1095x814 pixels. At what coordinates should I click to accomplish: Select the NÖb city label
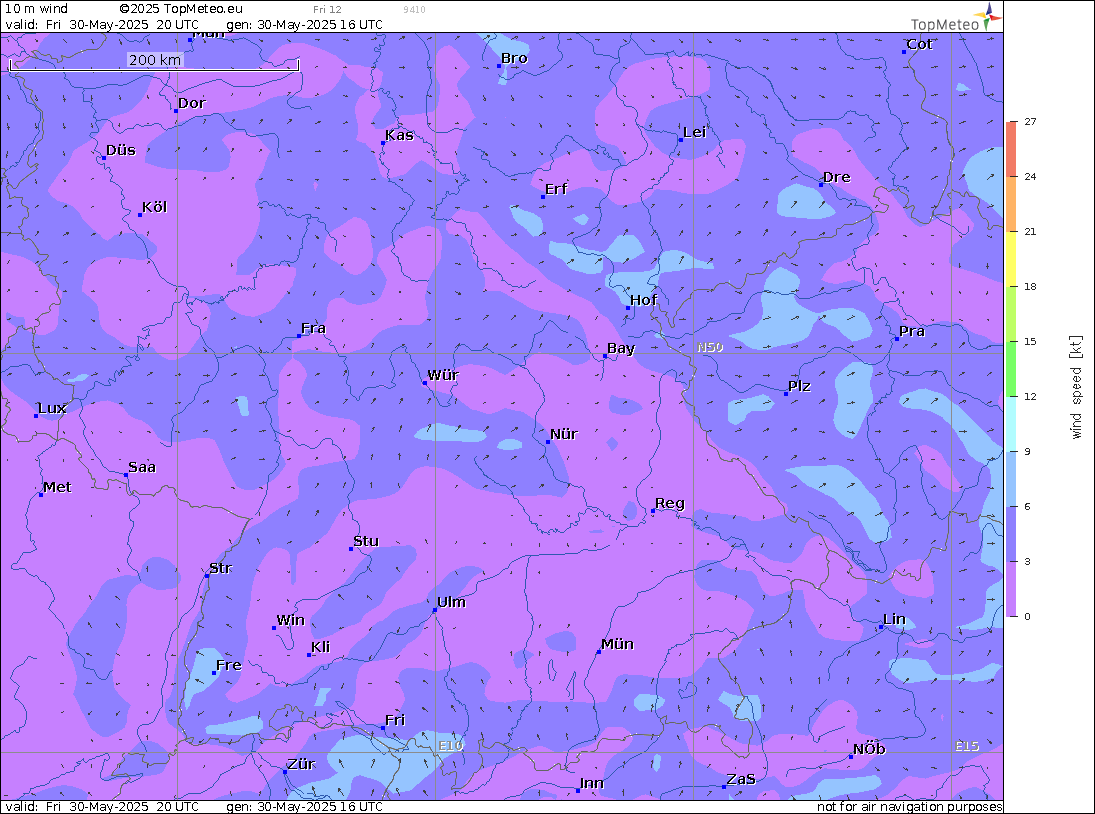(x=869, y=749)
